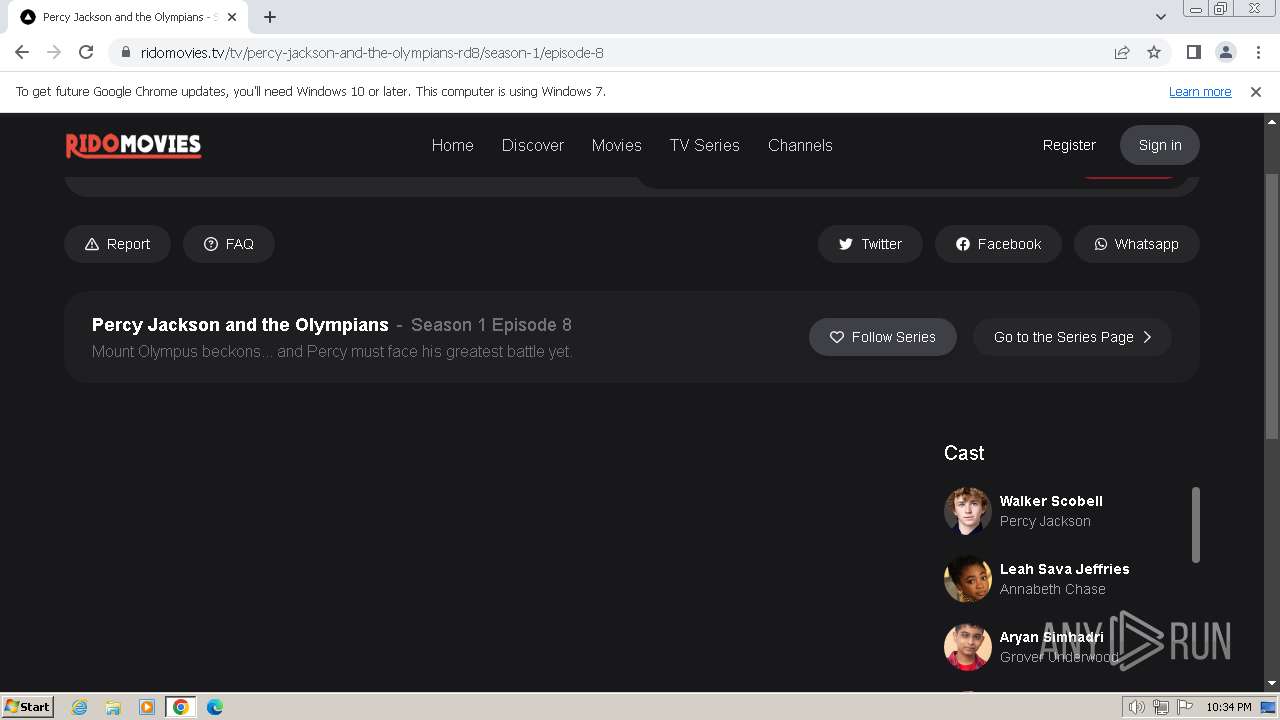
Task: Open the Channels page
Action: (800, 145)
